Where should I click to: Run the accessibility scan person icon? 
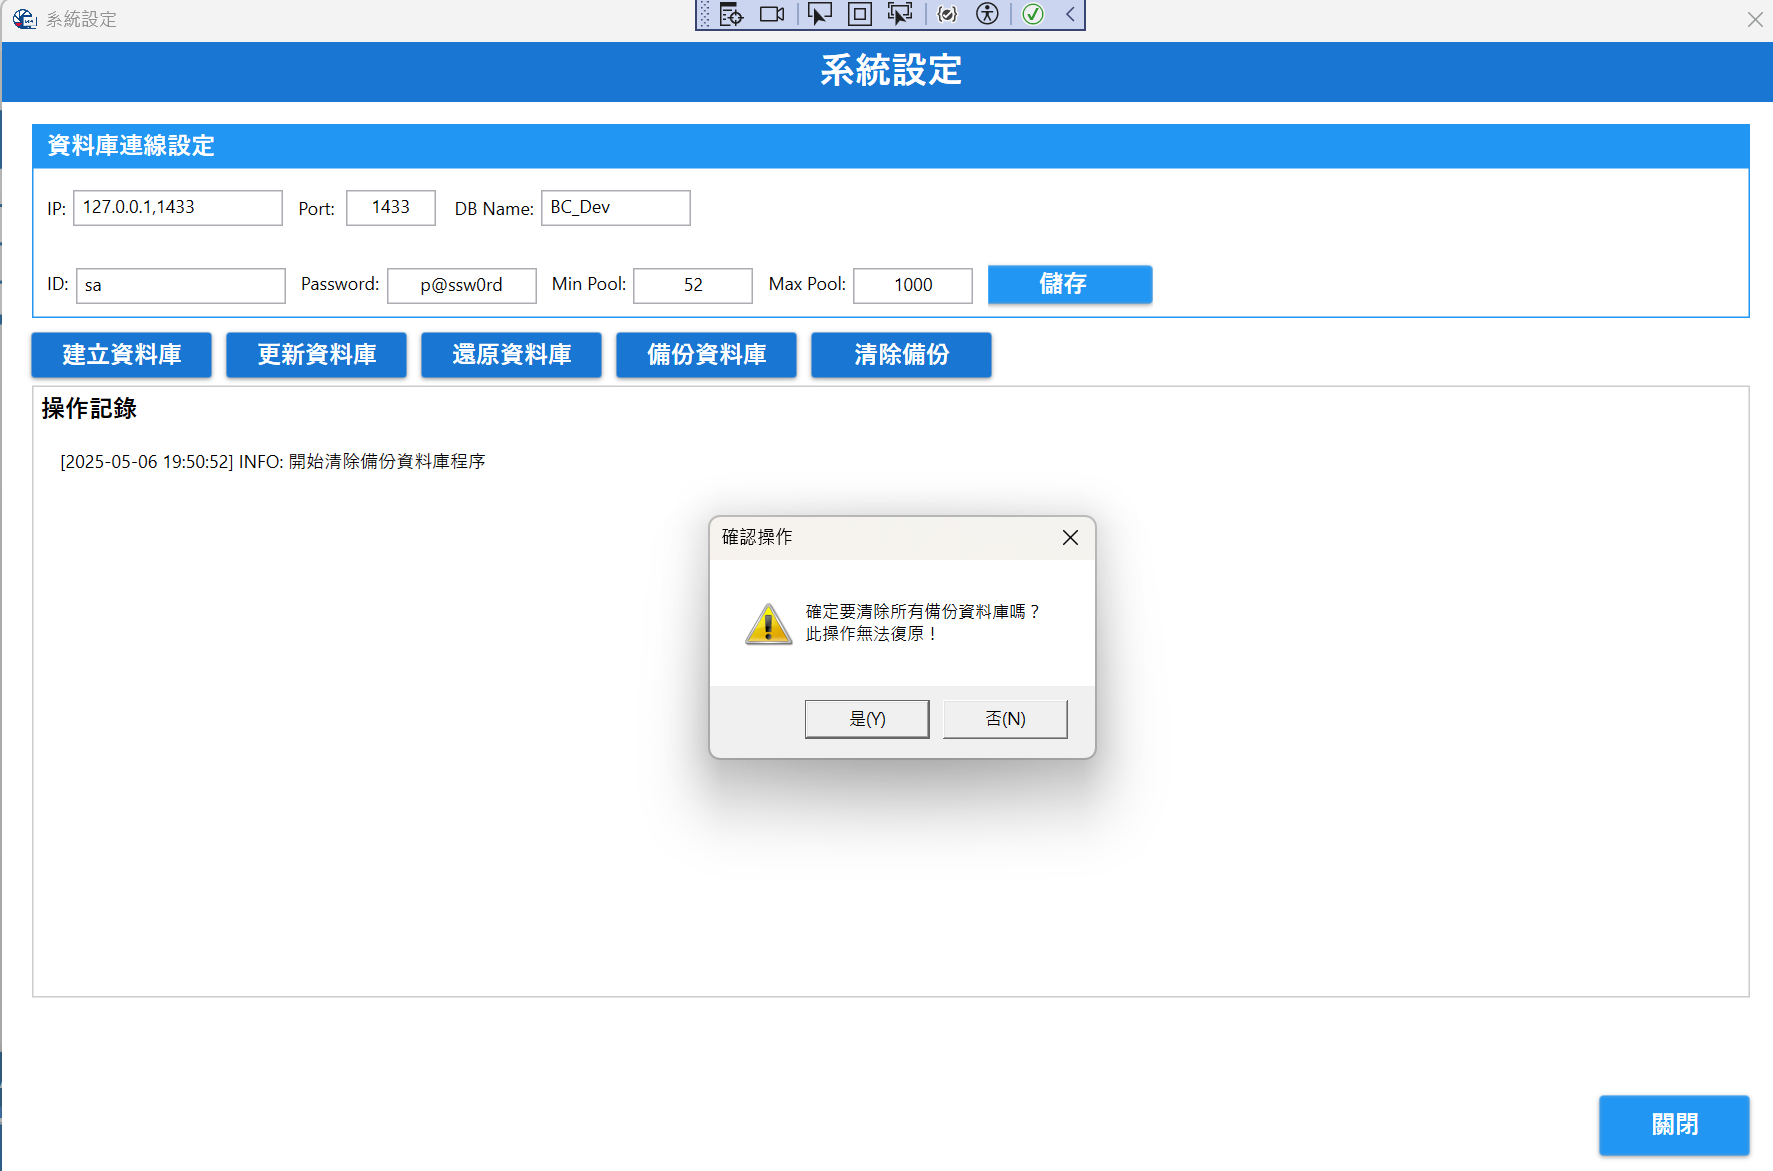987,14
